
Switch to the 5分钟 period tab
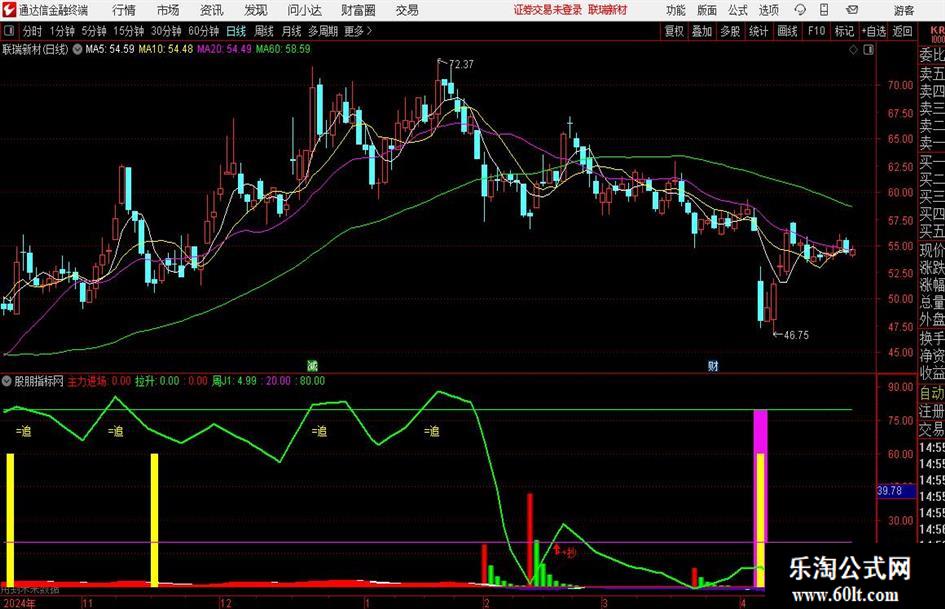(x=94, y=31)
